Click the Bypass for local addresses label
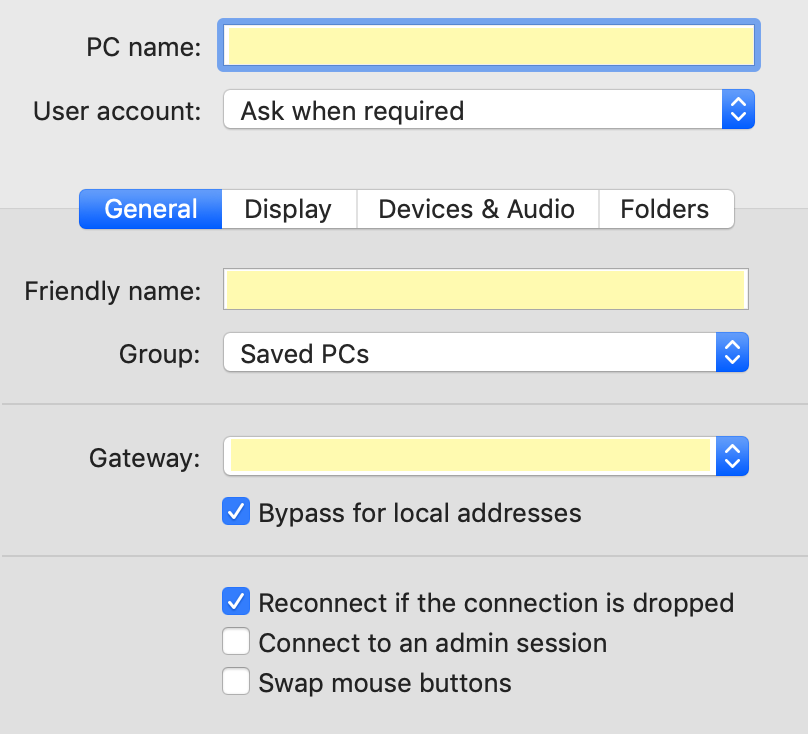808x734 pixels. click(420, 513)
